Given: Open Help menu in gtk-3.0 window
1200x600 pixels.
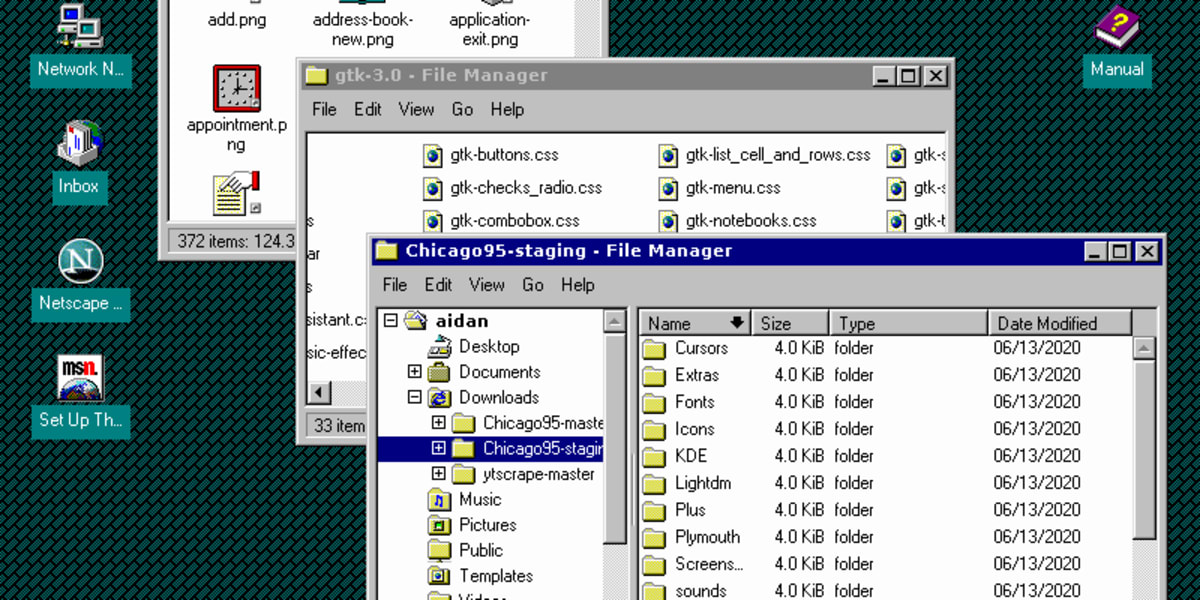Looking at the screenshot, I should tap(507, 110).
